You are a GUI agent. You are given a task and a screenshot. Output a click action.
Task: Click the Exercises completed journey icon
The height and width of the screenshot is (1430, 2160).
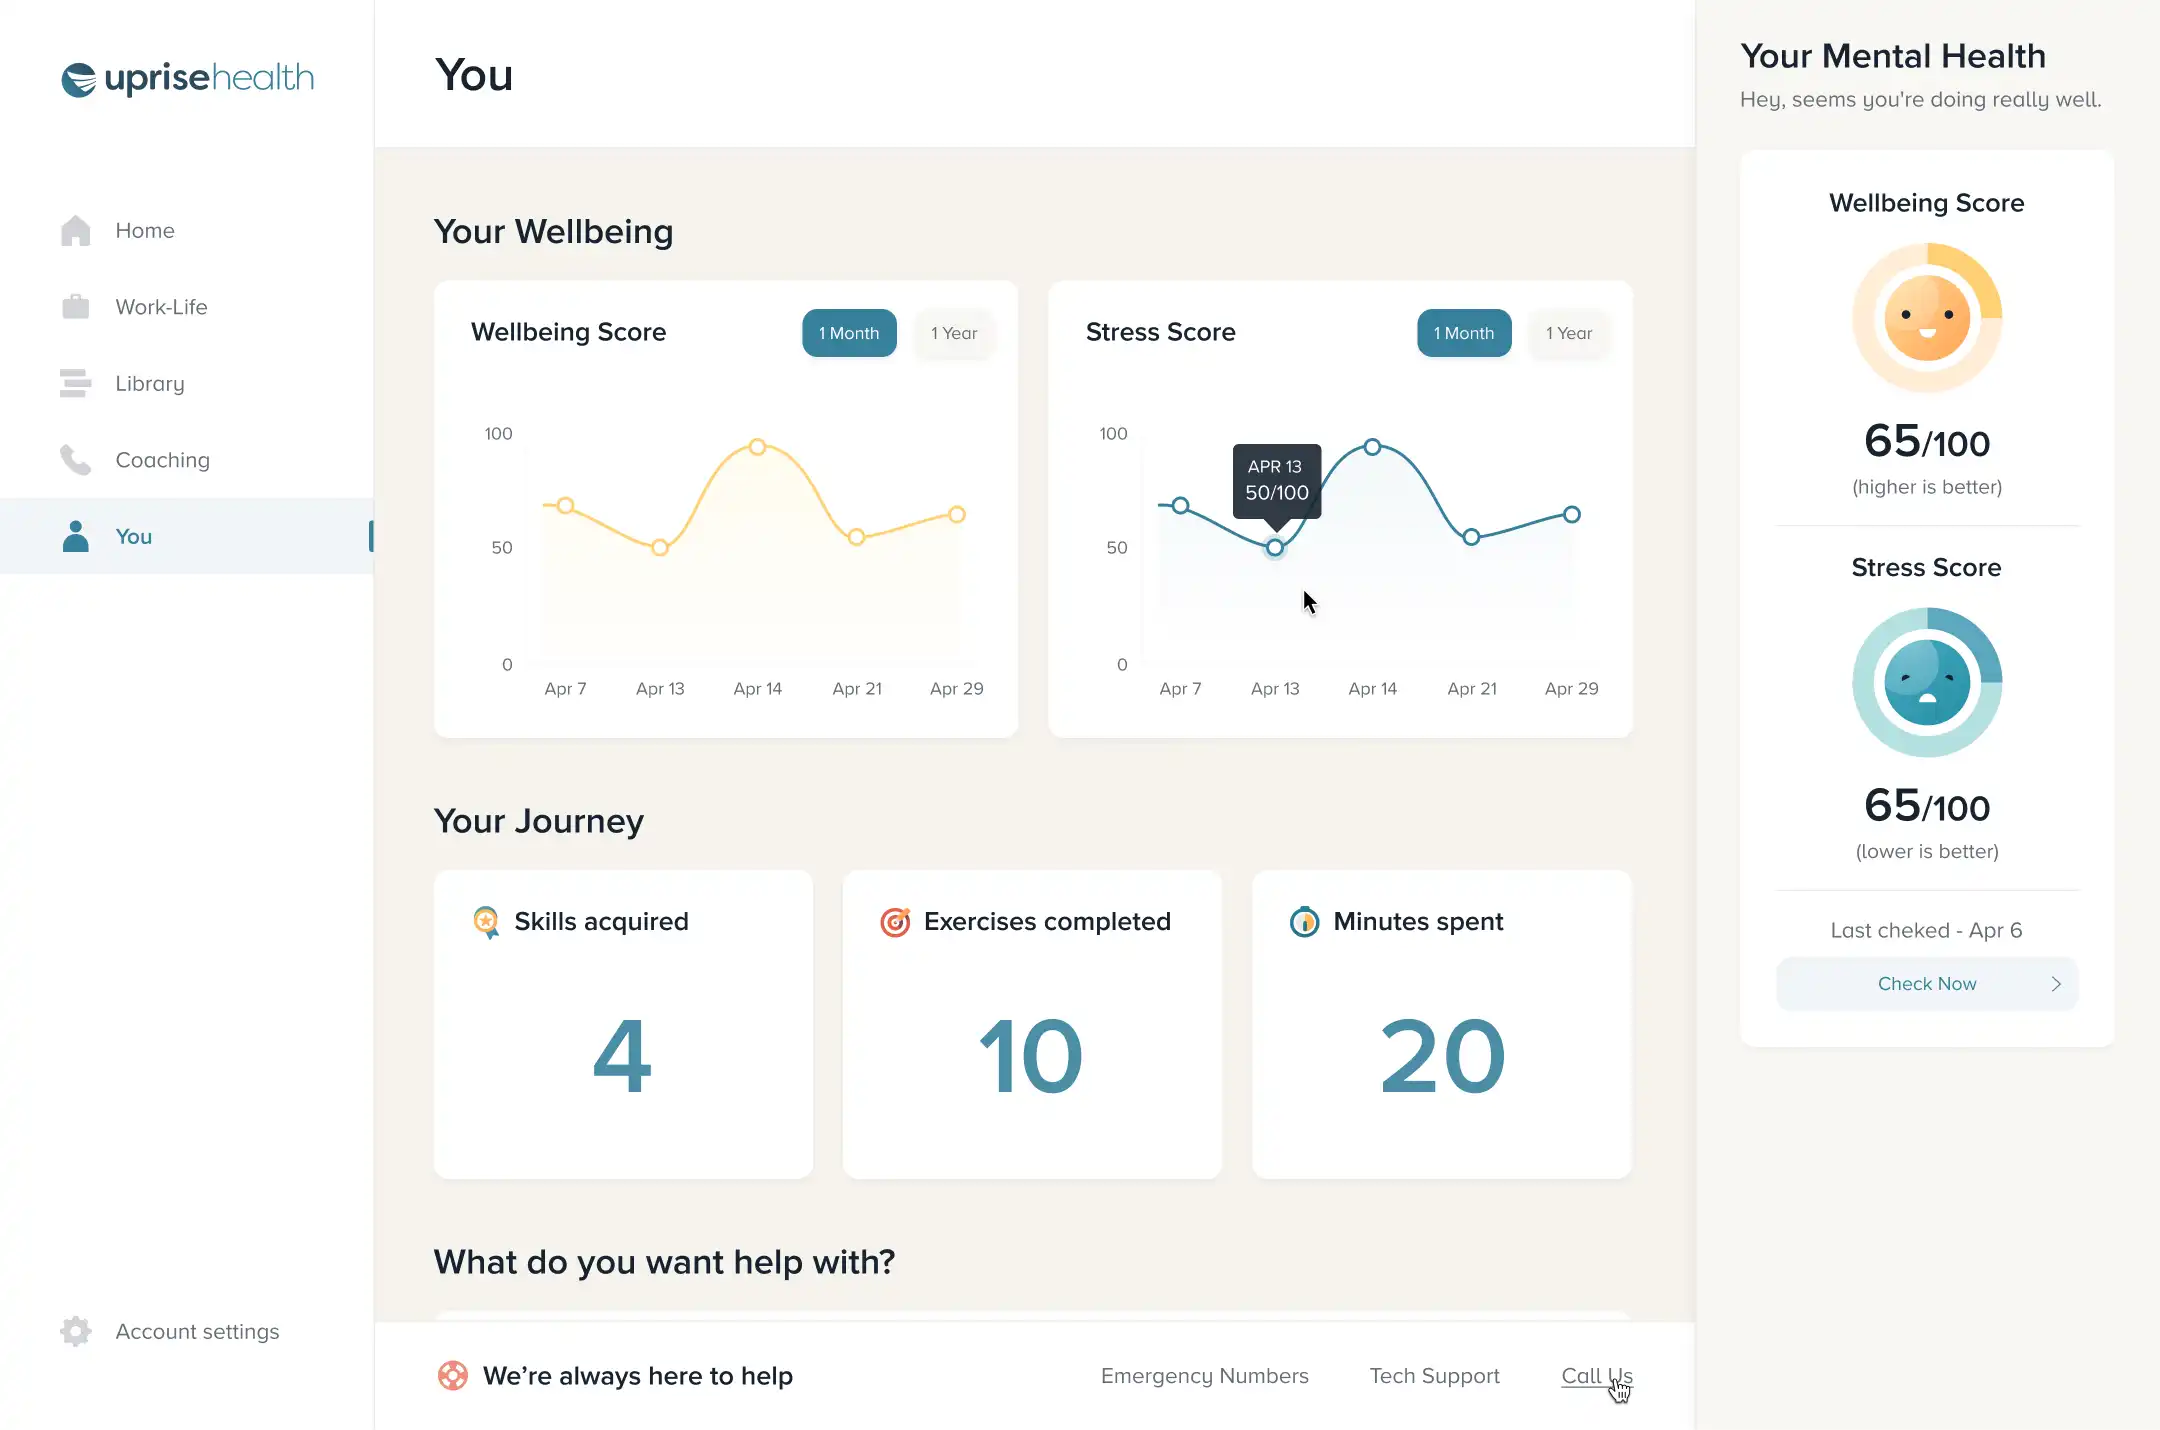tap(895, 921)
